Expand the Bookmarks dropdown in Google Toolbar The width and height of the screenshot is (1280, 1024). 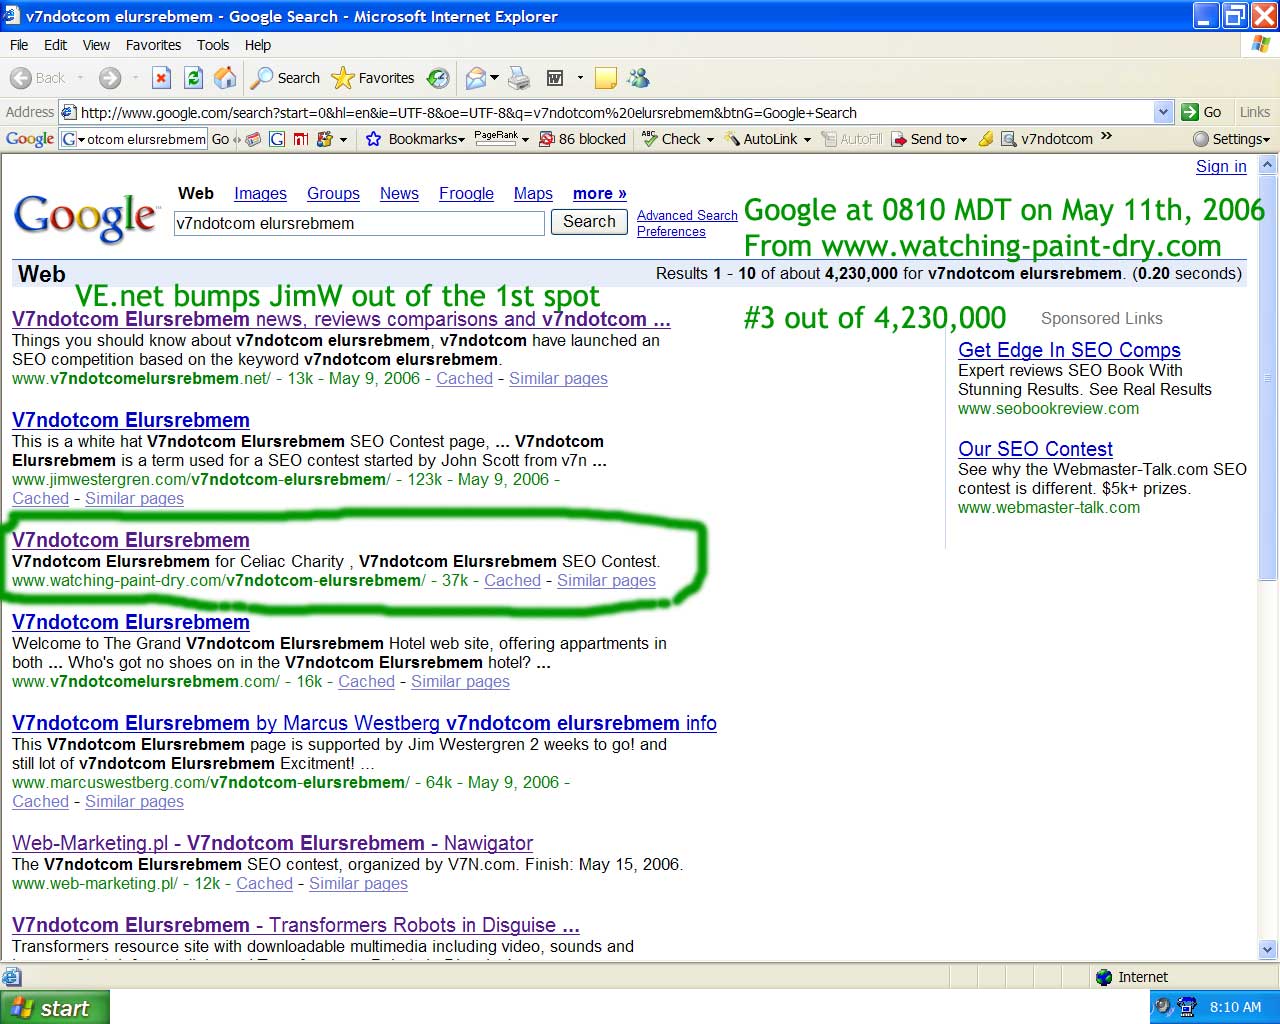click(x=416, y=139)
